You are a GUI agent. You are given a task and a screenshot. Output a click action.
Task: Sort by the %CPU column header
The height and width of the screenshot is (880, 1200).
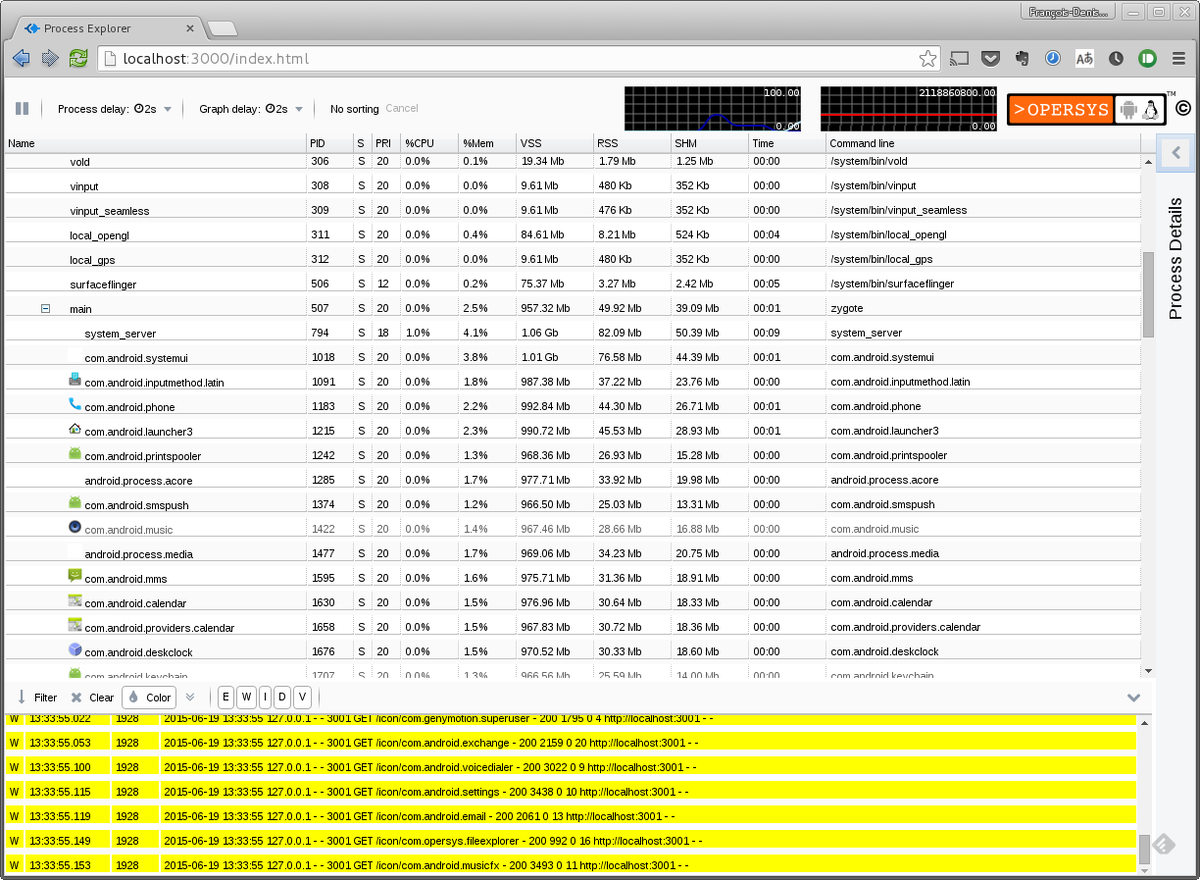[429, 144]
